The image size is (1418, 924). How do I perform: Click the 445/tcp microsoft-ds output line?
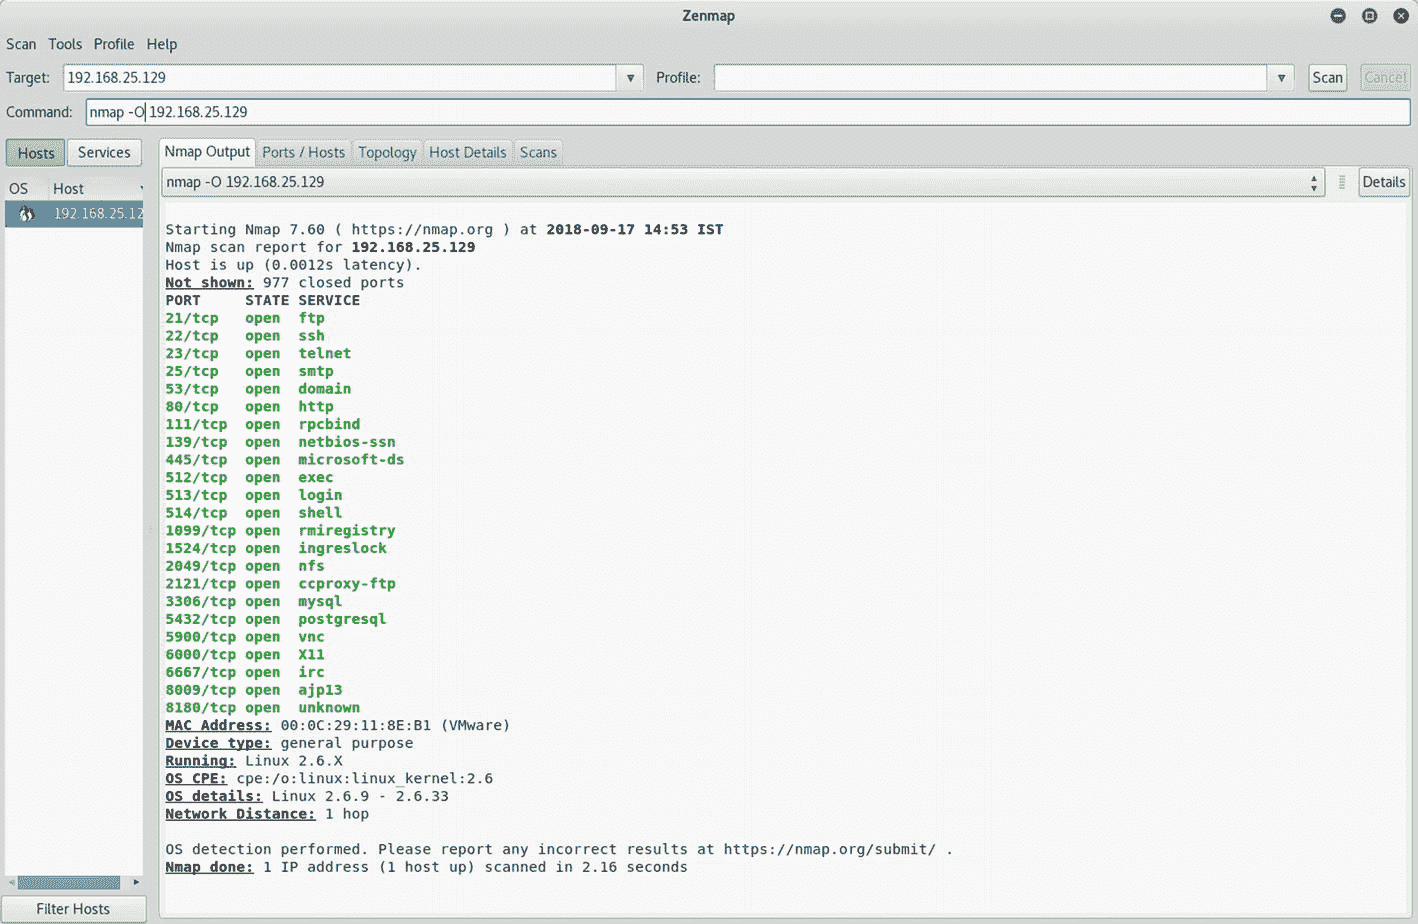pos(285,460)
